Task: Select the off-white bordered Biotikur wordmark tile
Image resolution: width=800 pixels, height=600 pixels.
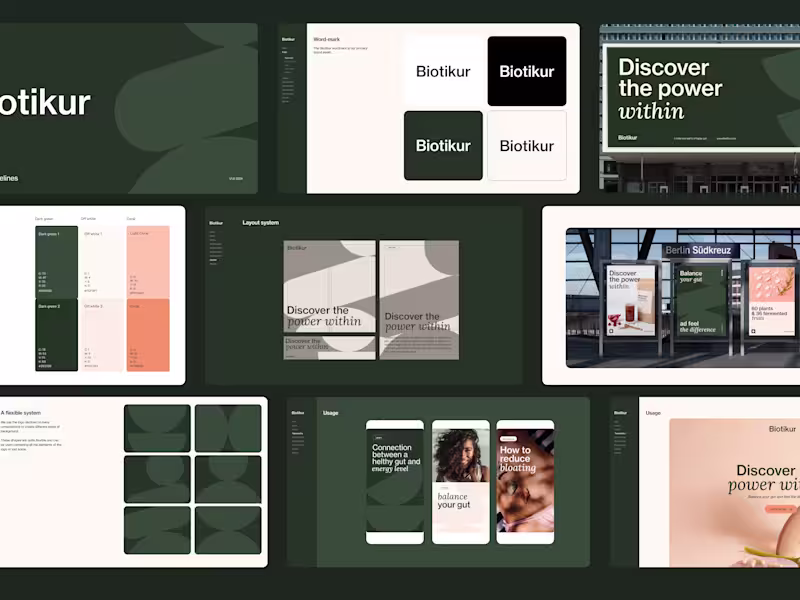Action: 527,145
